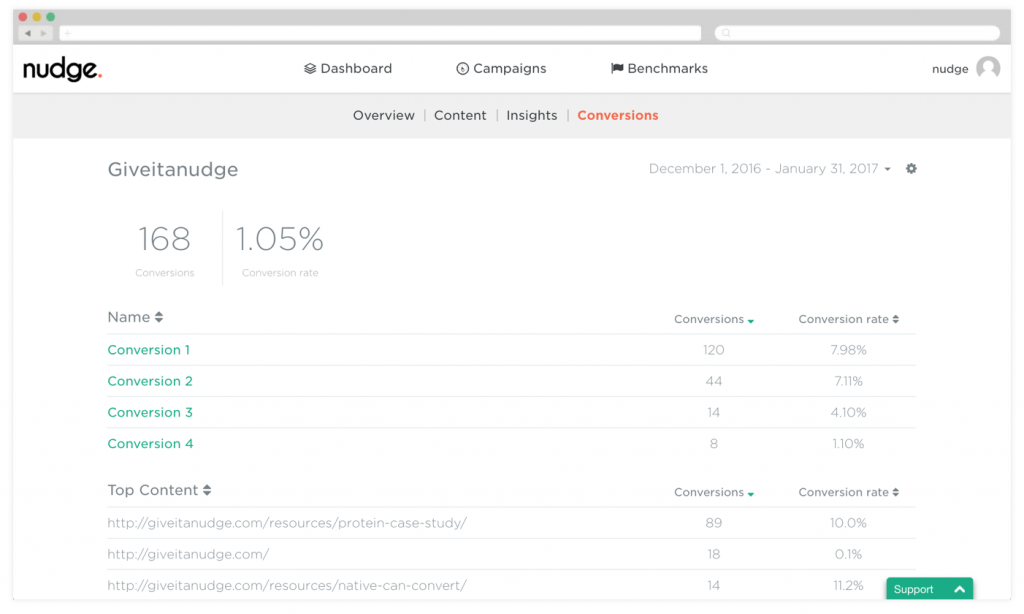1024x614 pixels.
Task: Toggle sort order on the Name column
Action: [x=158, y=316]
